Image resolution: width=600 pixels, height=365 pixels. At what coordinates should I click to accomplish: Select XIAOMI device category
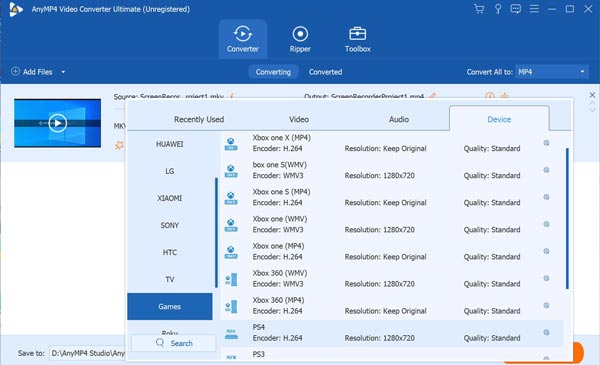tap(170, 198)
